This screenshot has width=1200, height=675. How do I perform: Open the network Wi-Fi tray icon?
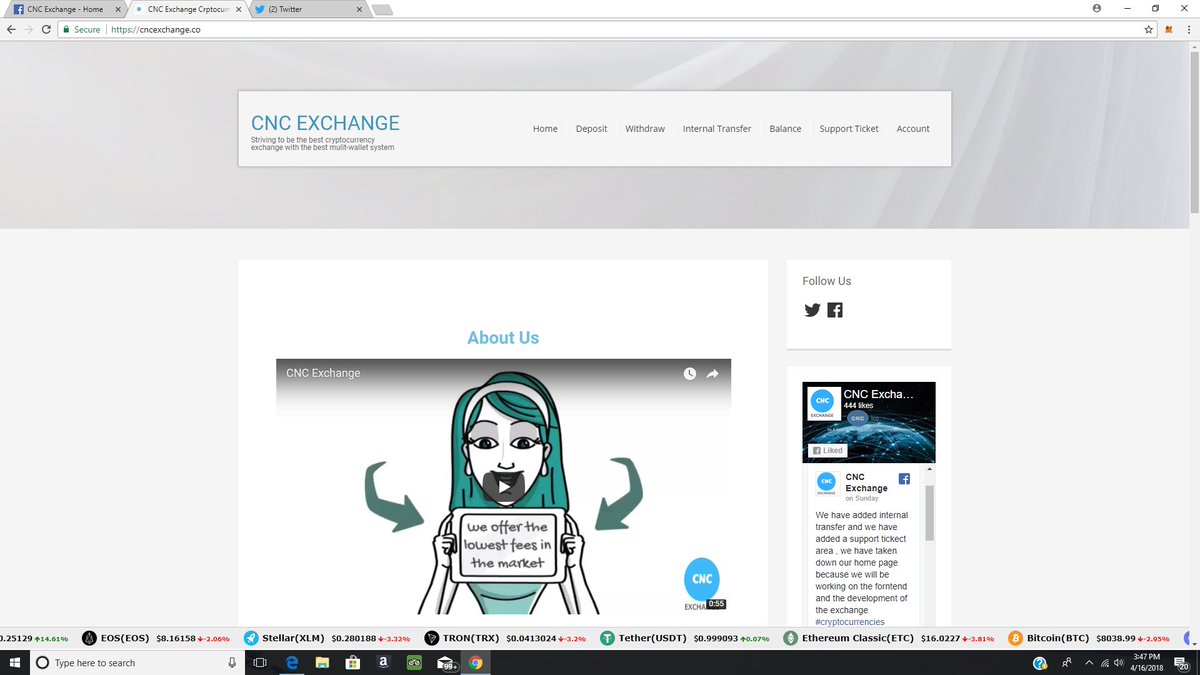point(1105,662)
